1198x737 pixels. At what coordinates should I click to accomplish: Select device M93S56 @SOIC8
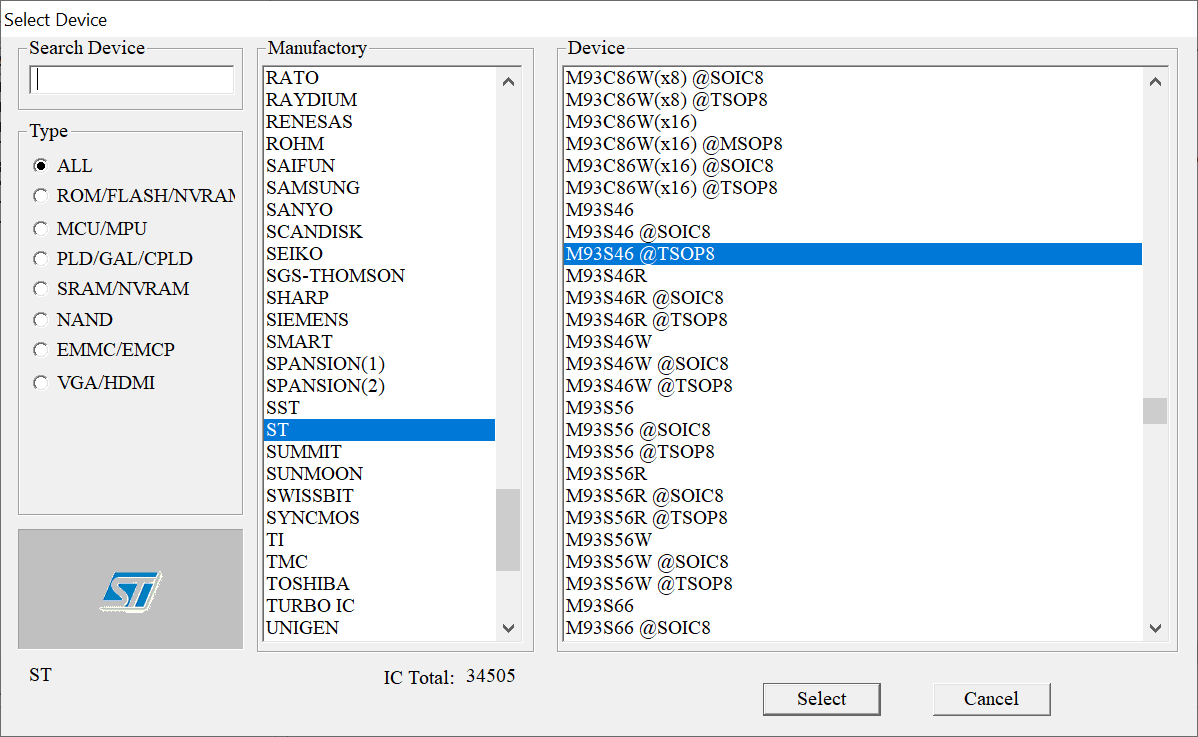point(638,430)
